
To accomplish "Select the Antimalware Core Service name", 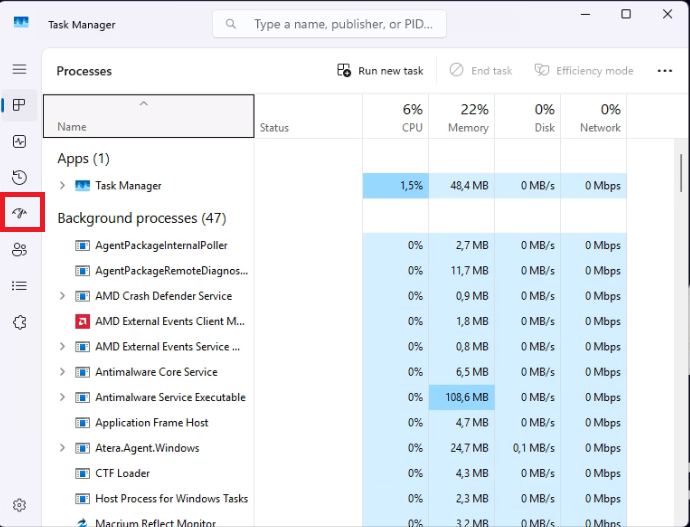I will 156,372.
